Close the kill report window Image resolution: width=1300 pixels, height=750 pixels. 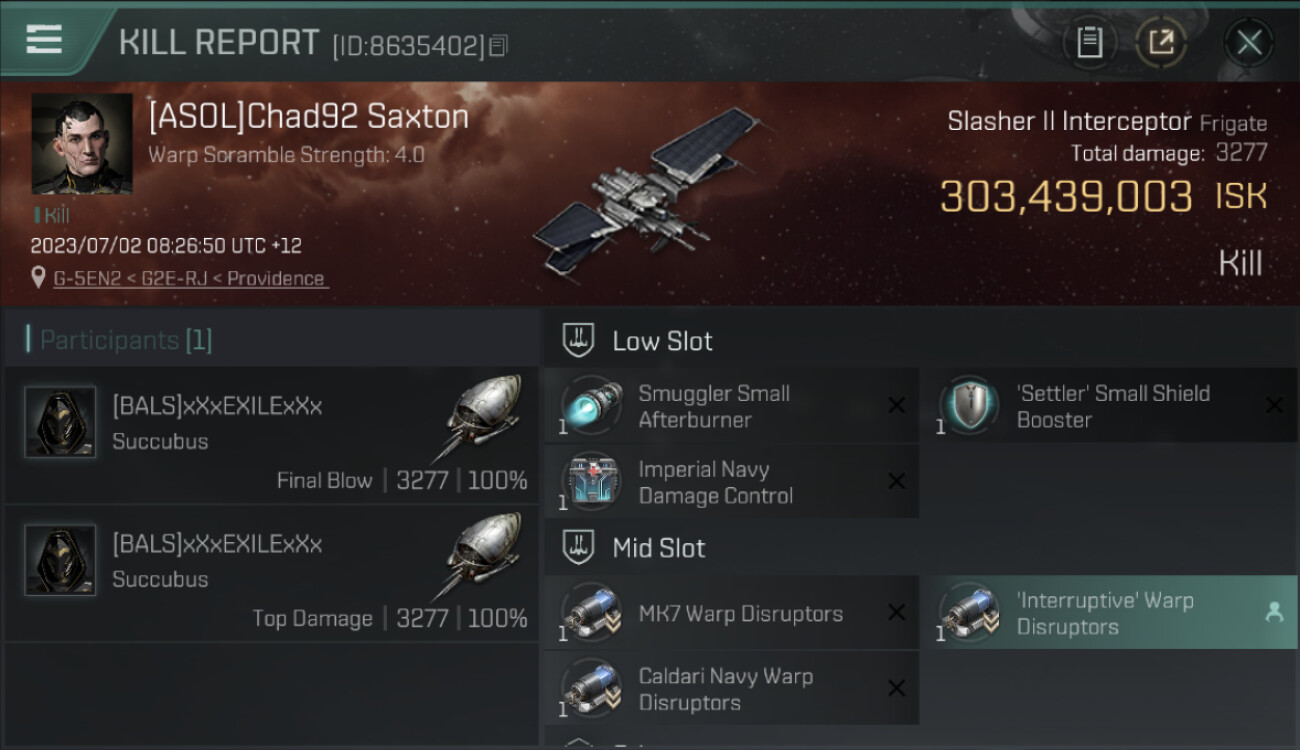[x=1249, y=42]
